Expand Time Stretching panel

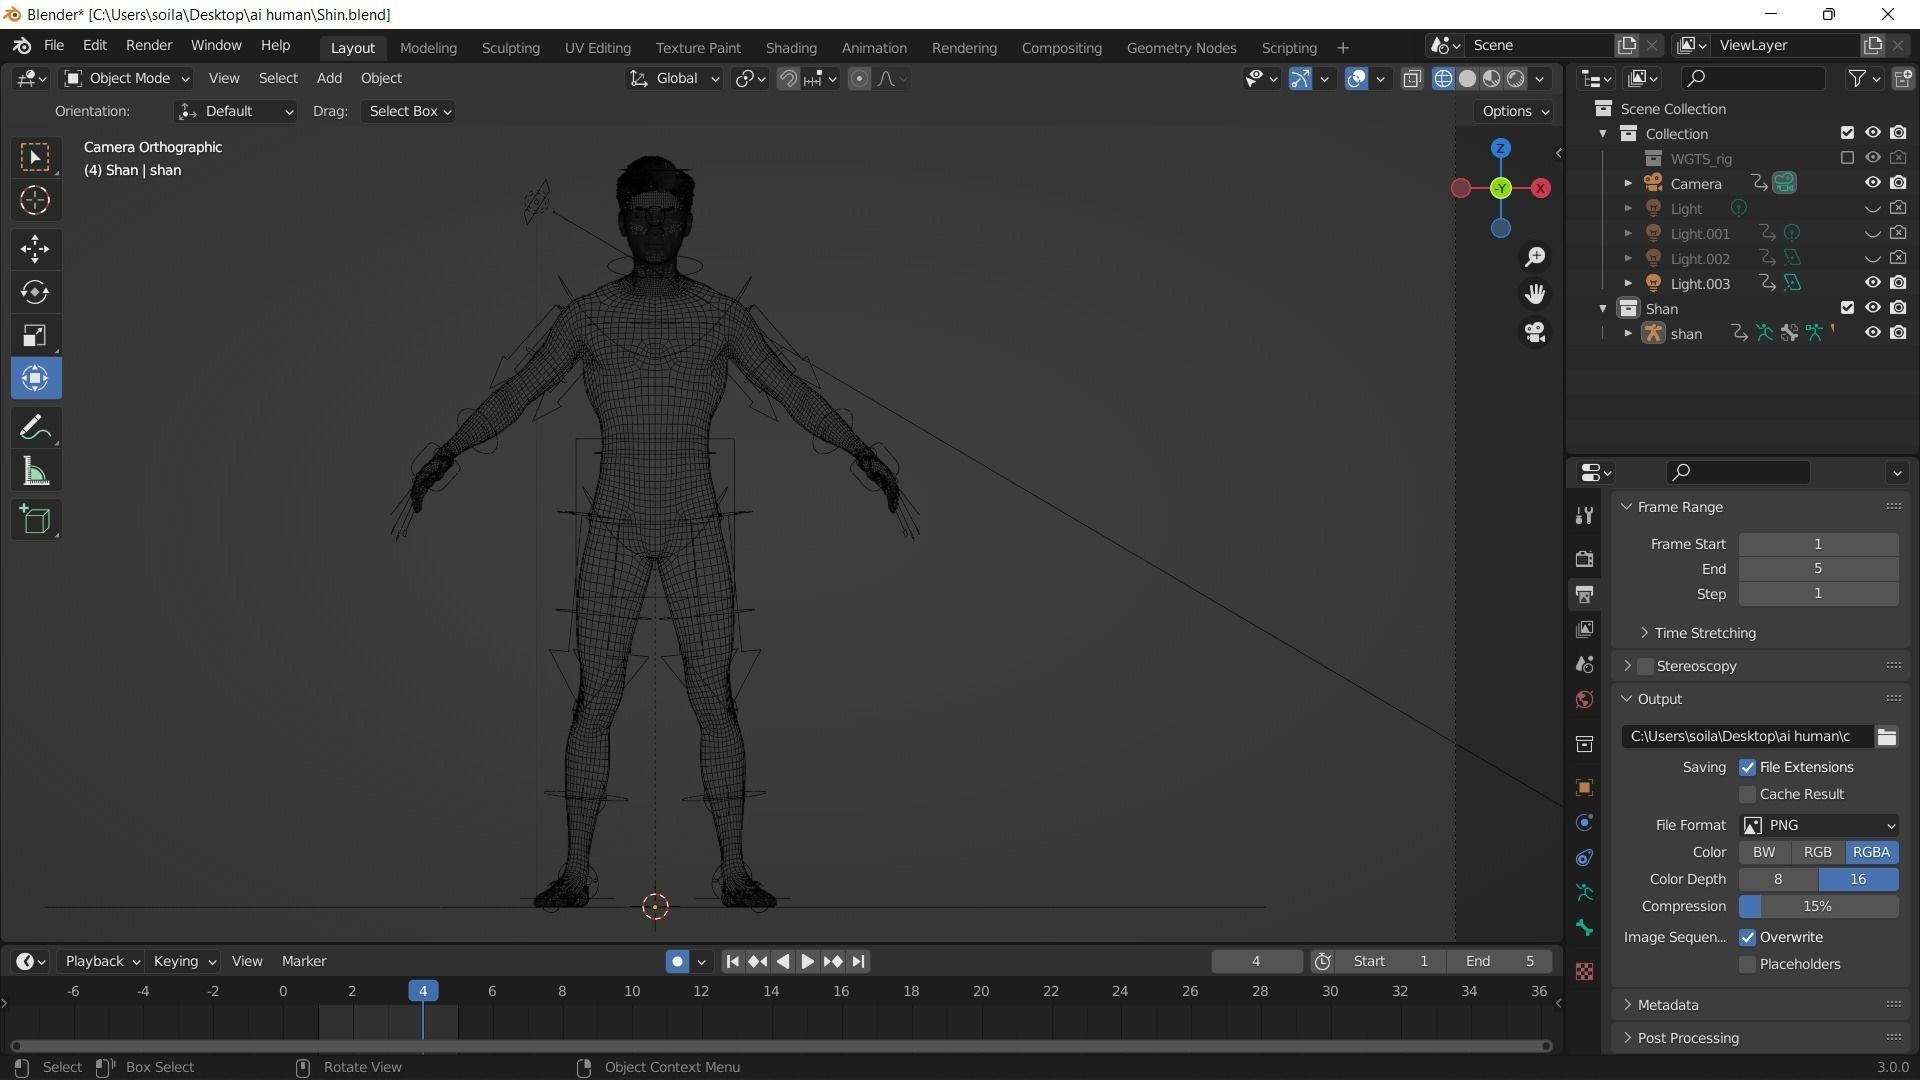(1704, 633)
